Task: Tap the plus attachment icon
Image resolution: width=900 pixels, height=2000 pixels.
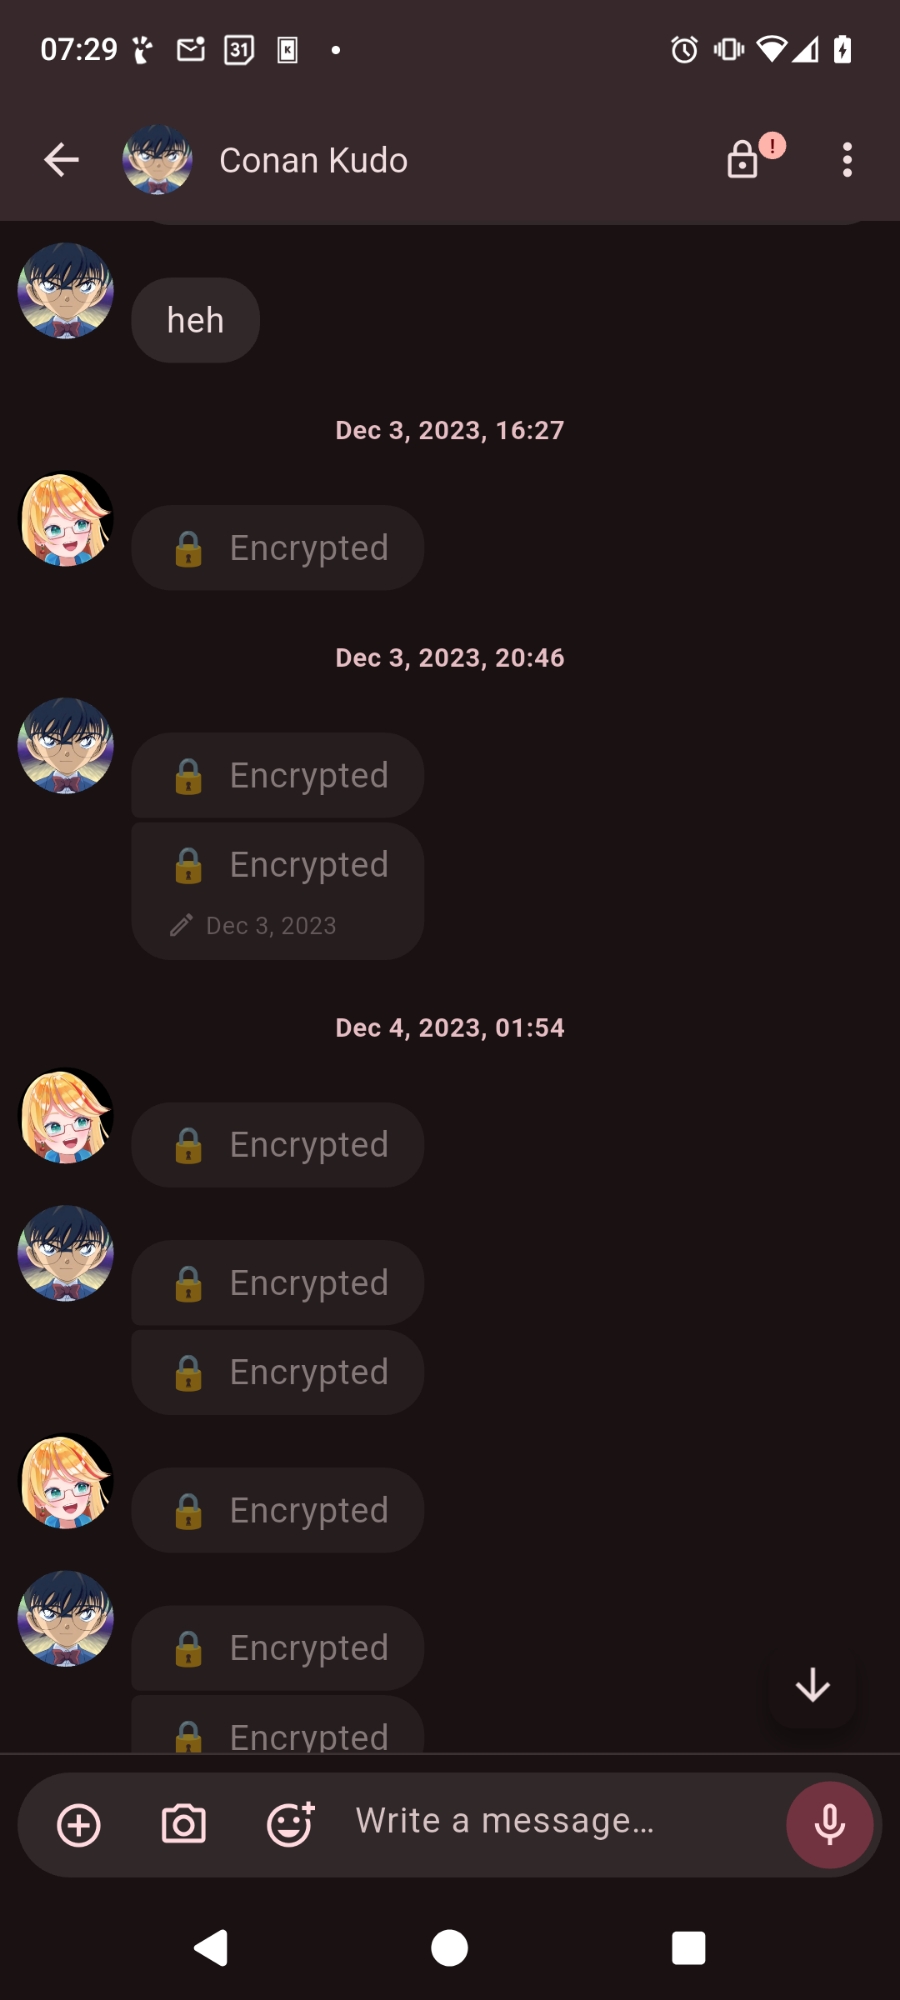Action: click(79, 1825)
